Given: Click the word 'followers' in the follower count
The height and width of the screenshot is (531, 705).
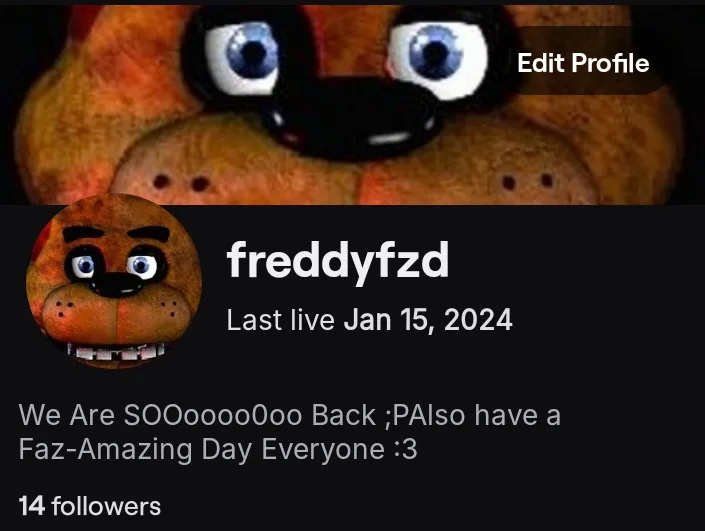Looking at the screenshot, I should click(106, 506).
